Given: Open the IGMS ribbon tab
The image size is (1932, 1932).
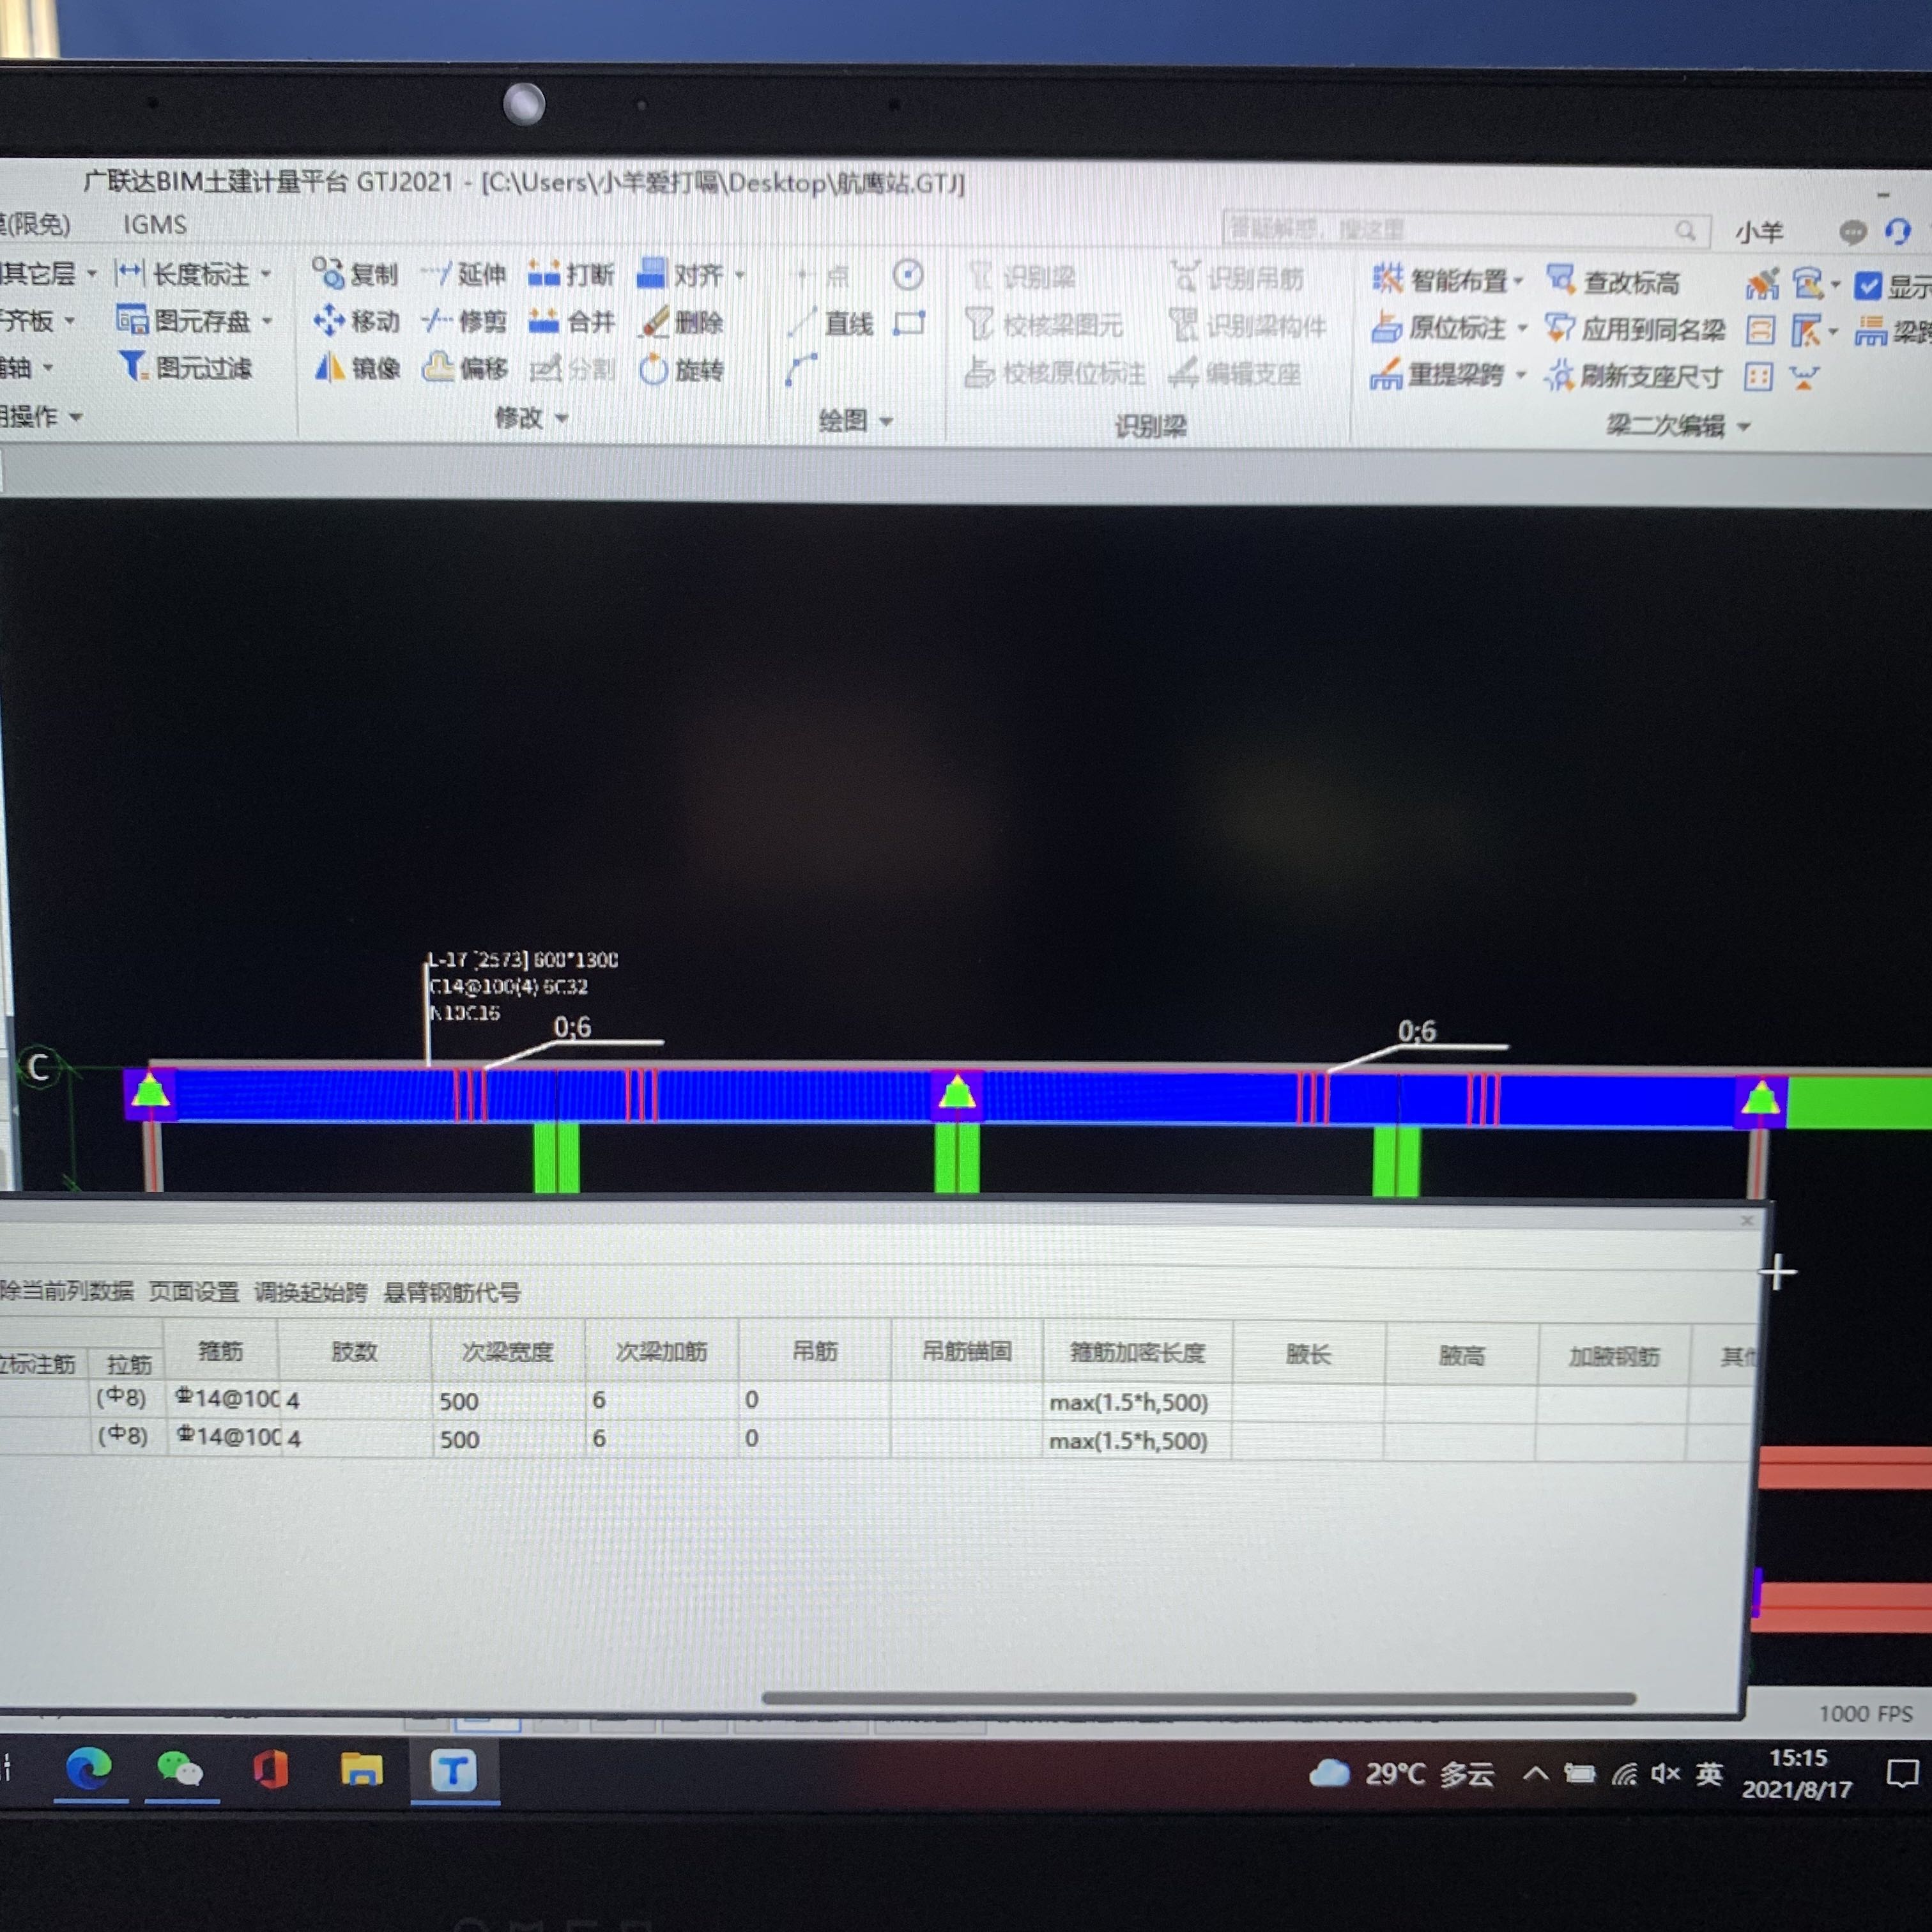Looking at the screenshot, I should pyautogui.click(x=154, y=224).
